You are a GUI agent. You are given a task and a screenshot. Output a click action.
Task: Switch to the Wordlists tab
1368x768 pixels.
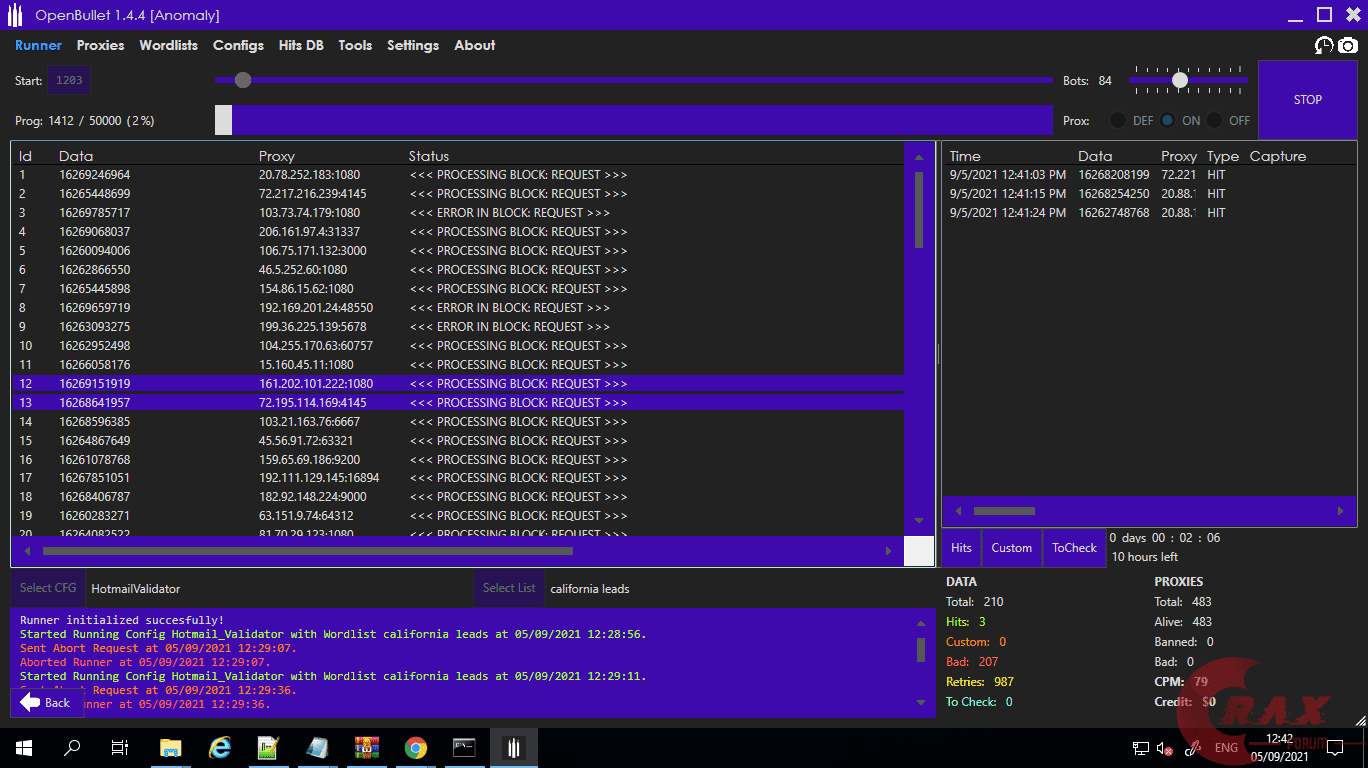point(168,45)
